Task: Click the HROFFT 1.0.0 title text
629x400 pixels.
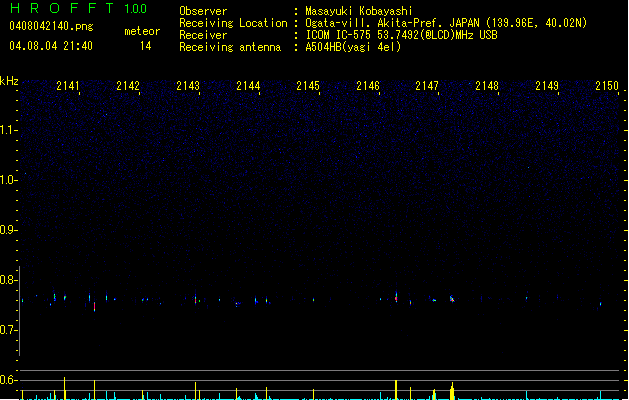Action: [79, 8]
